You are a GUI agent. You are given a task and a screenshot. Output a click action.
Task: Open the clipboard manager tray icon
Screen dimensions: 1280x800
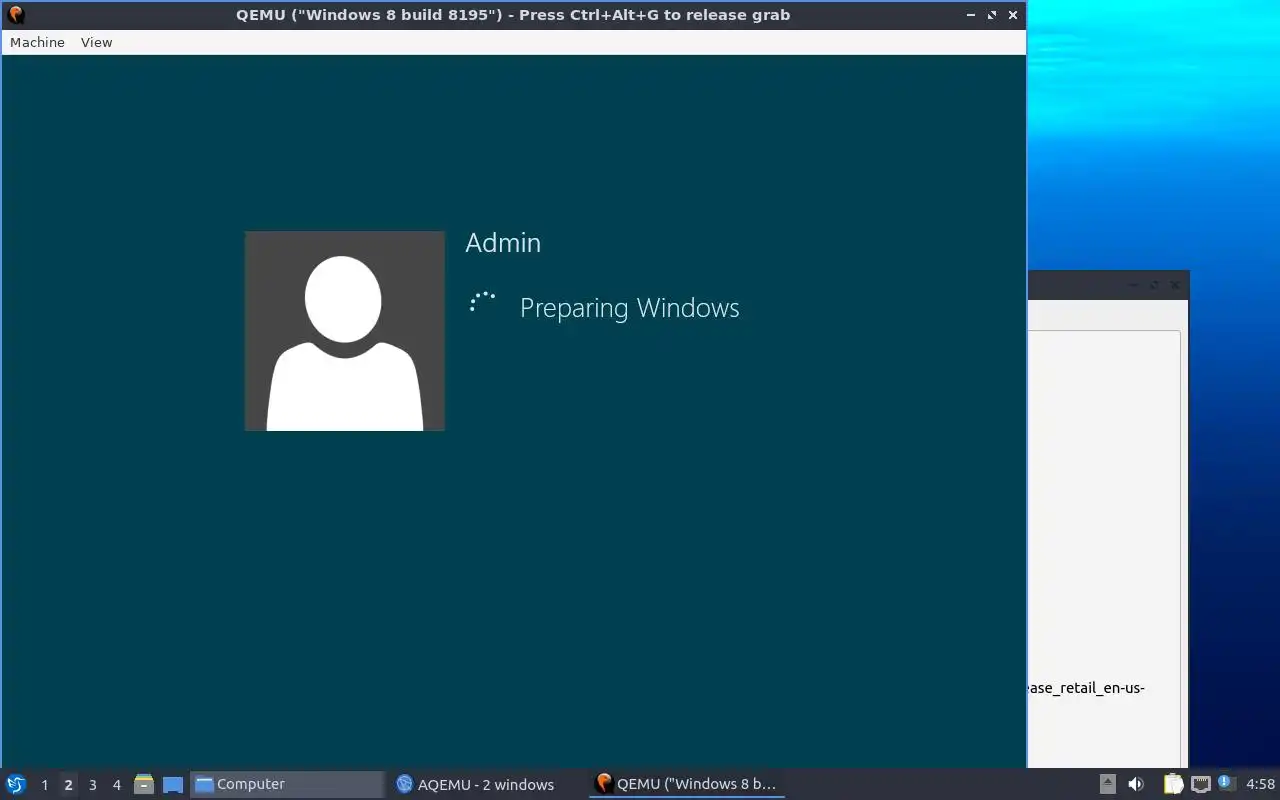point(1172,784)
